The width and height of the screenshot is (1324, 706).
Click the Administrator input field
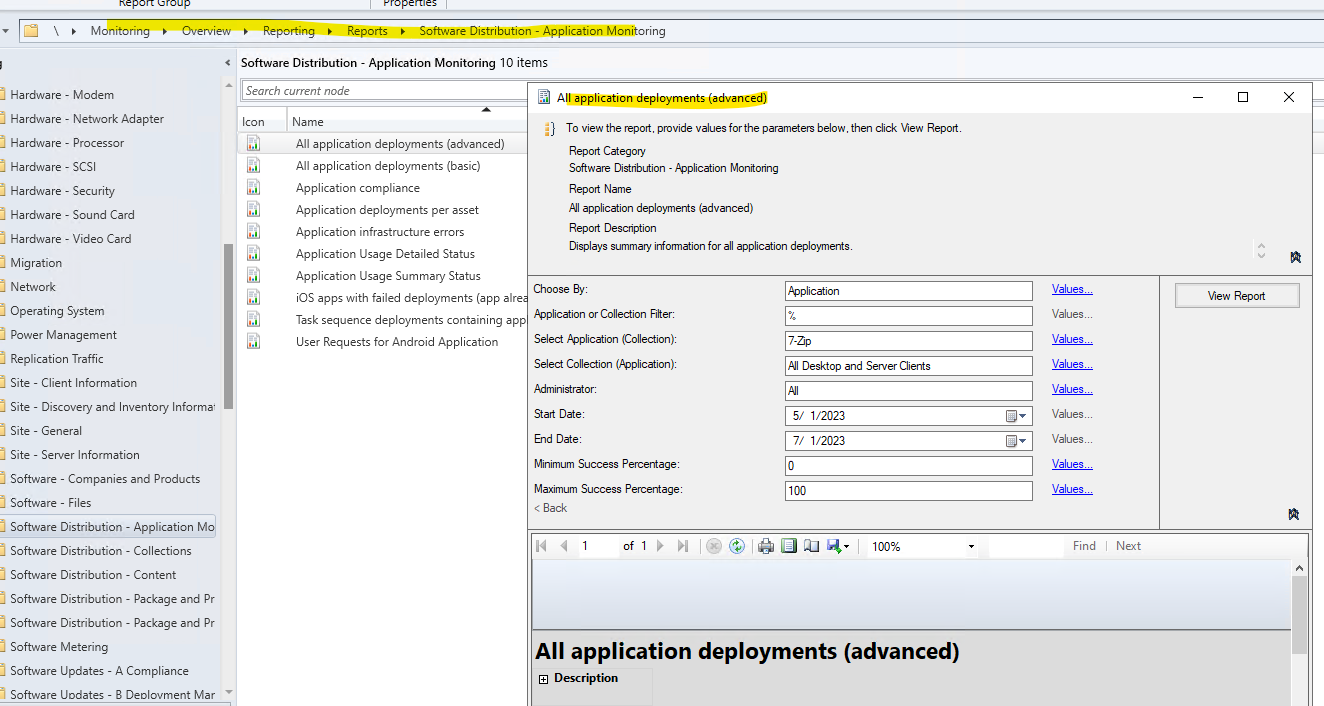[908, 391]
